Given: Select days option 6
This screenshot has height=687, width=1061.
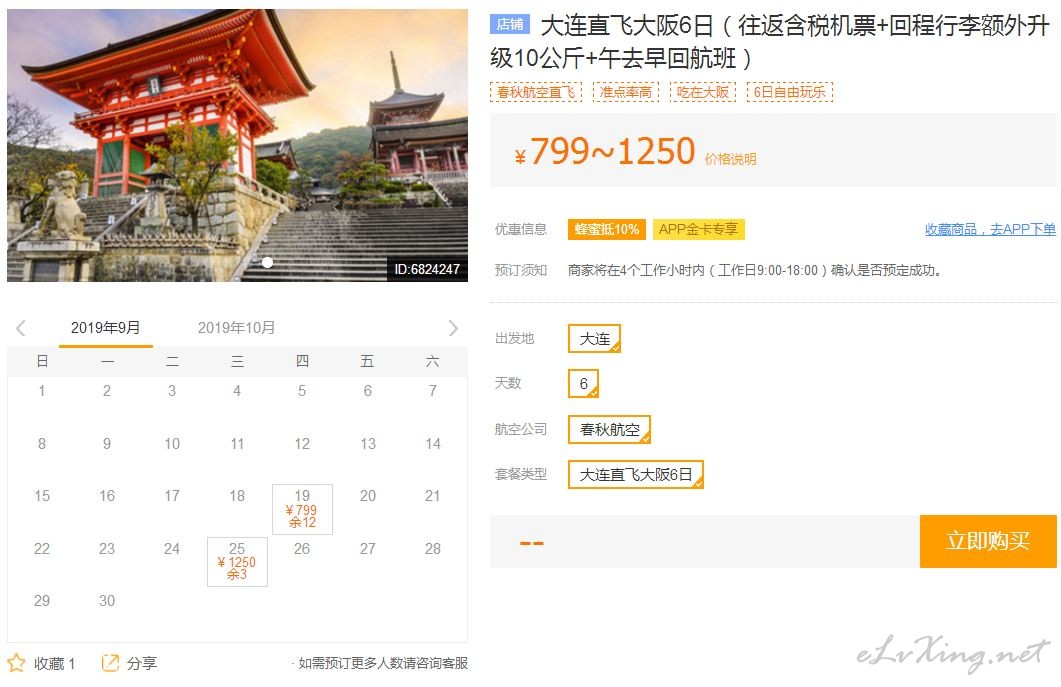Looking at the screenshot, I should coord(583,384).
